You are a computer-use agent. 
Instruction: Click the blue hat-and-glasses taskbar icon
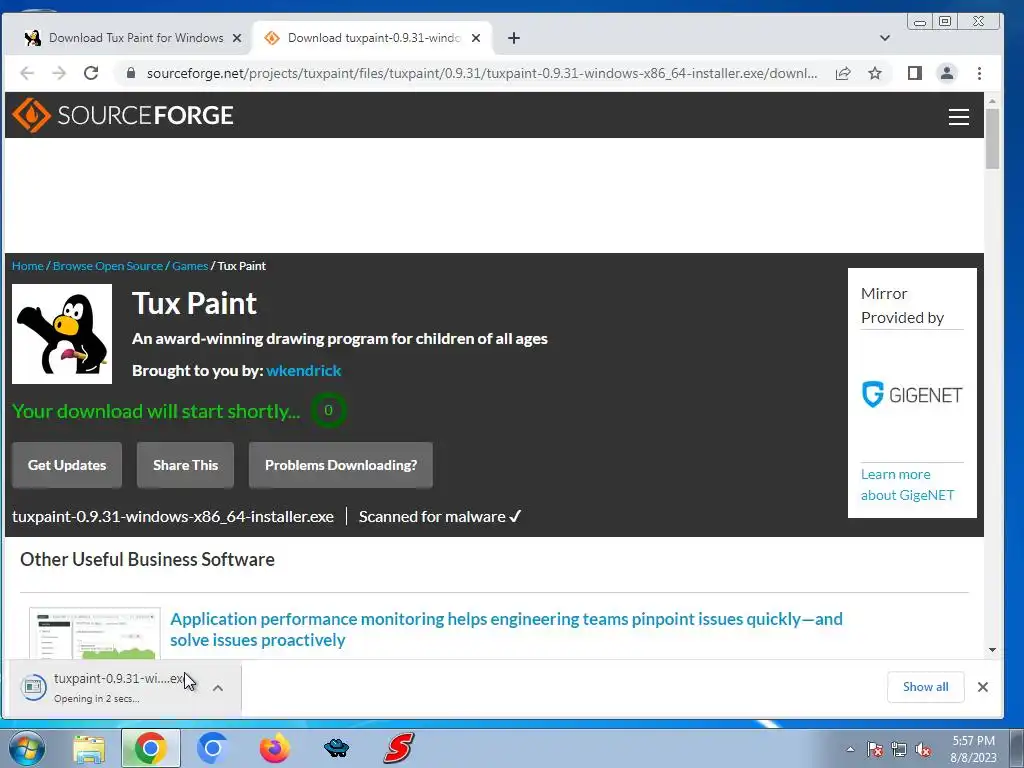[336, 748]
